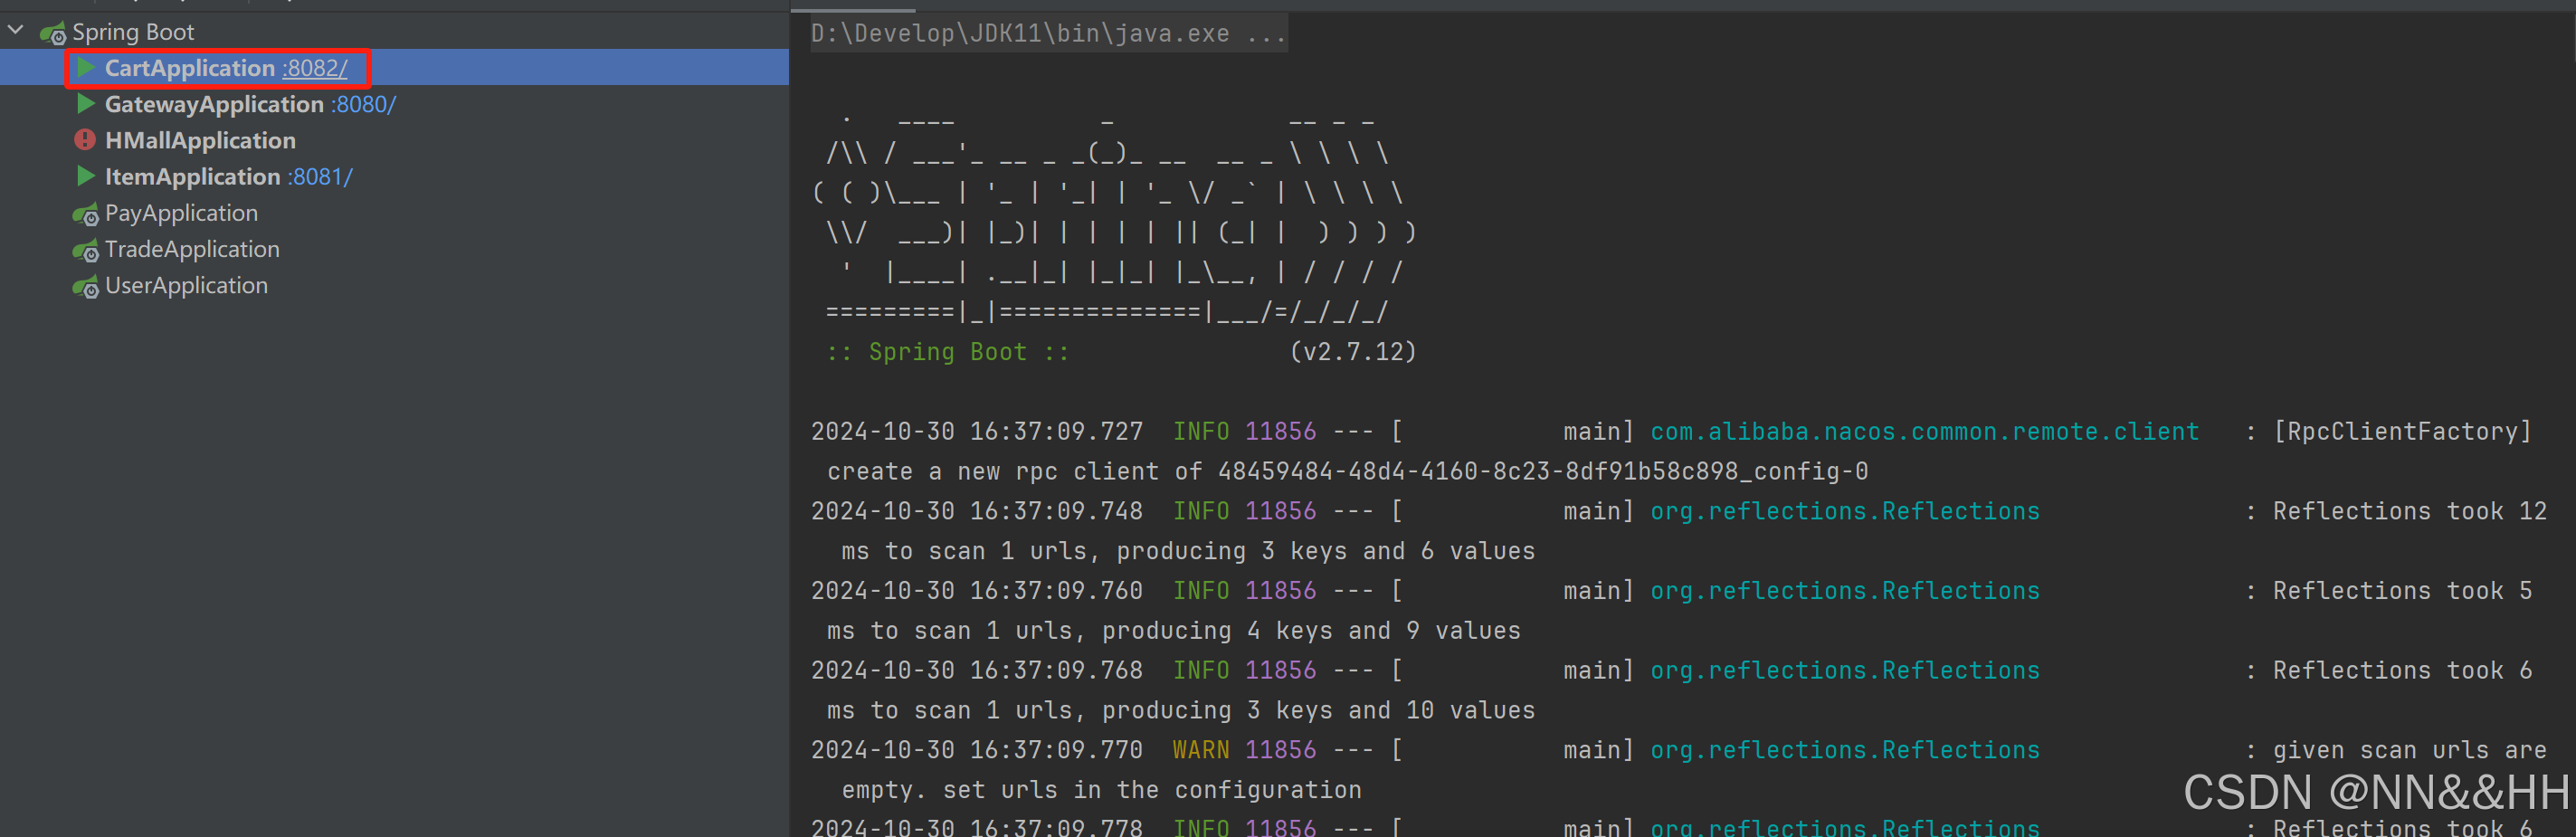Click the Spring Boot icon beside UserApplication
Image resolution: width=2576 pixels, height=837 pixels.
(86, 285)
